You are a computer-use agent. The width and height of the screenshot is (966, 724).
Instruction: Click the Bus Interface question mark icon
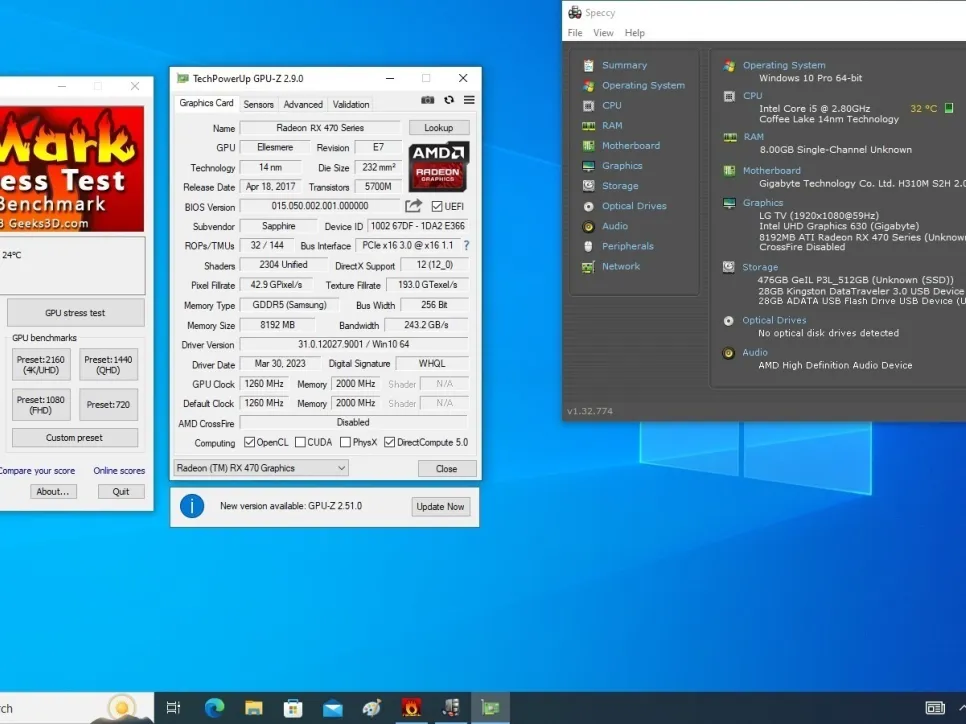[466, 245]
